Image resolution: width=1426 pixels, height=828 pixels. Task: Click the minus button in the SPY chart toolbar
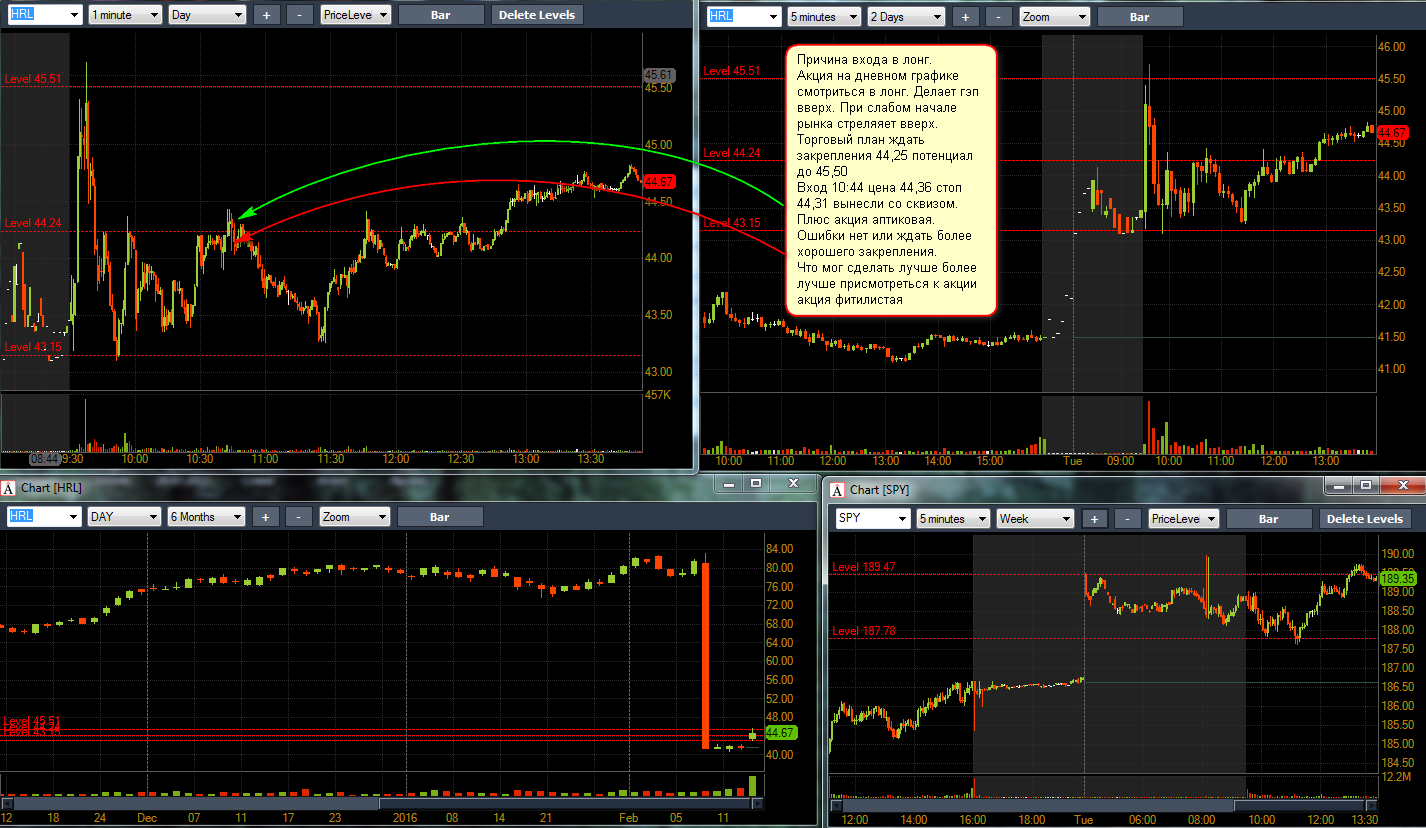(x=1128, y=519)
